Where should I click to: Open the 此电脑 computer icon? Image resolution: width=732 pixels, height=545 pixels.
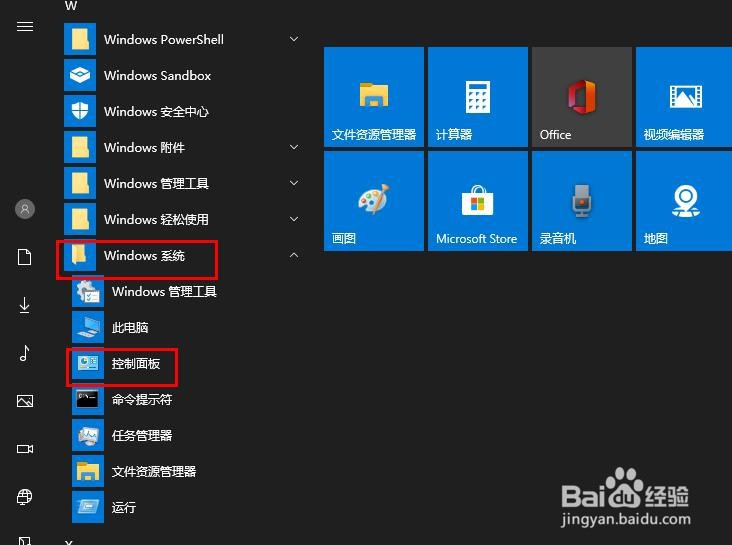[x=88, y=327]
